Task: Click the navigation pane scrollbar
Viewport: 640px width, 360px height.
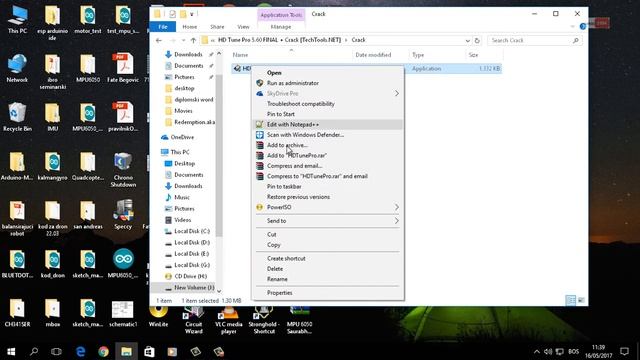Action: (219, 155)
